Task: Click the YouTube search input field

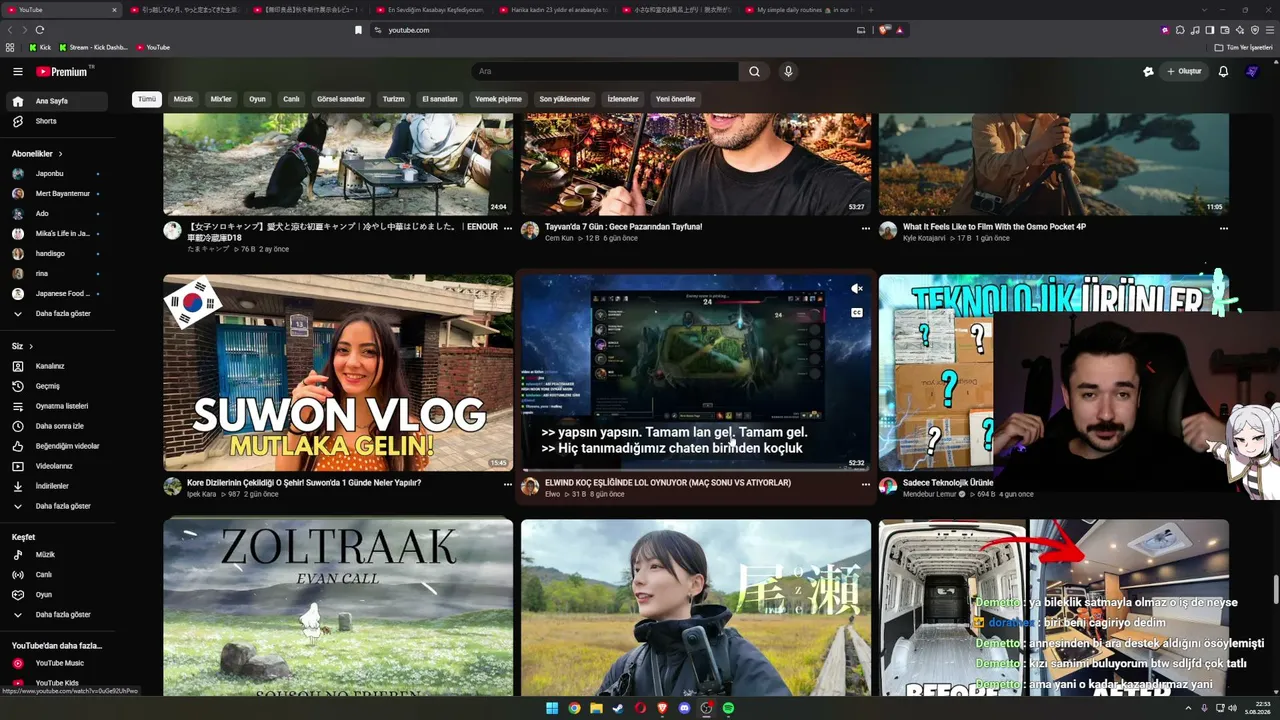Action: pos(605,72)
